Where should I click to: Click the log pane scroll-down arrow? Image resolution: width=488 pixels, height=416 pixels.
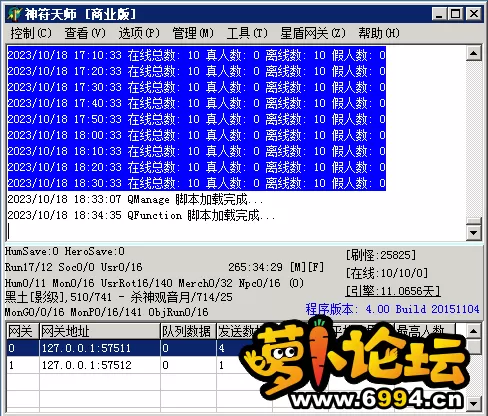coord(474,232)
